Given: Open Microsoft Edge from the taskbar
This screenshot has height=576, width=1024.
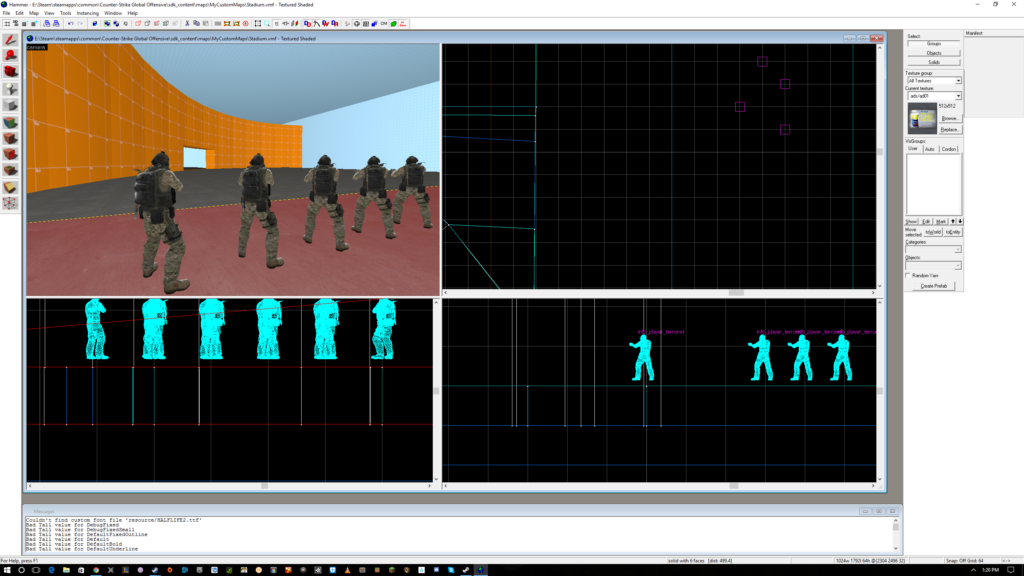Looking at the screenshot, I should coord(52,570).
